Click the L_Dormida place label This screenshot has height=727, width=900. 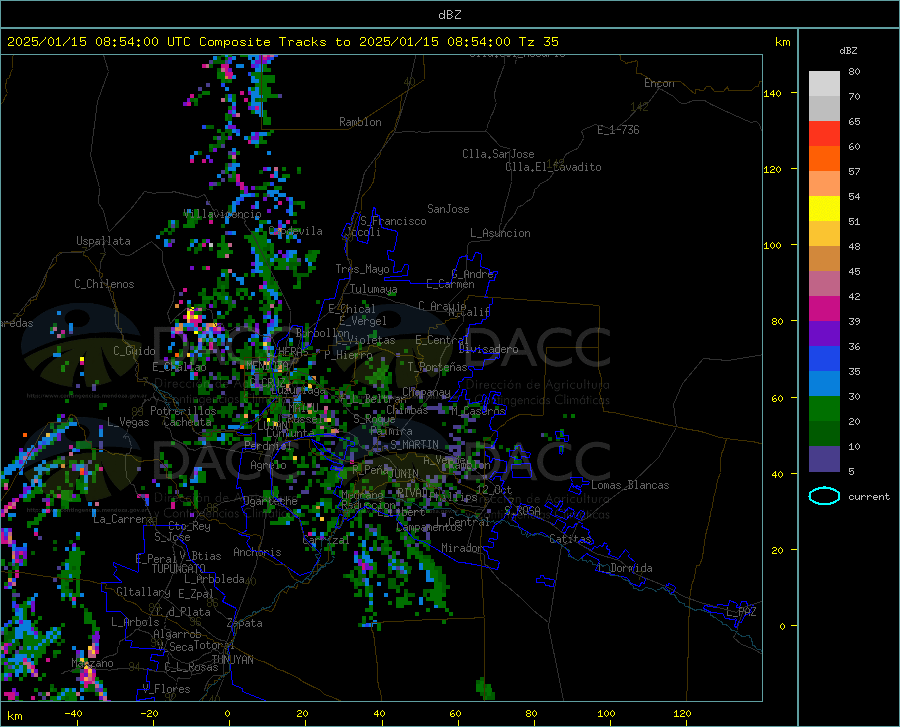click(x=624, y=568)
